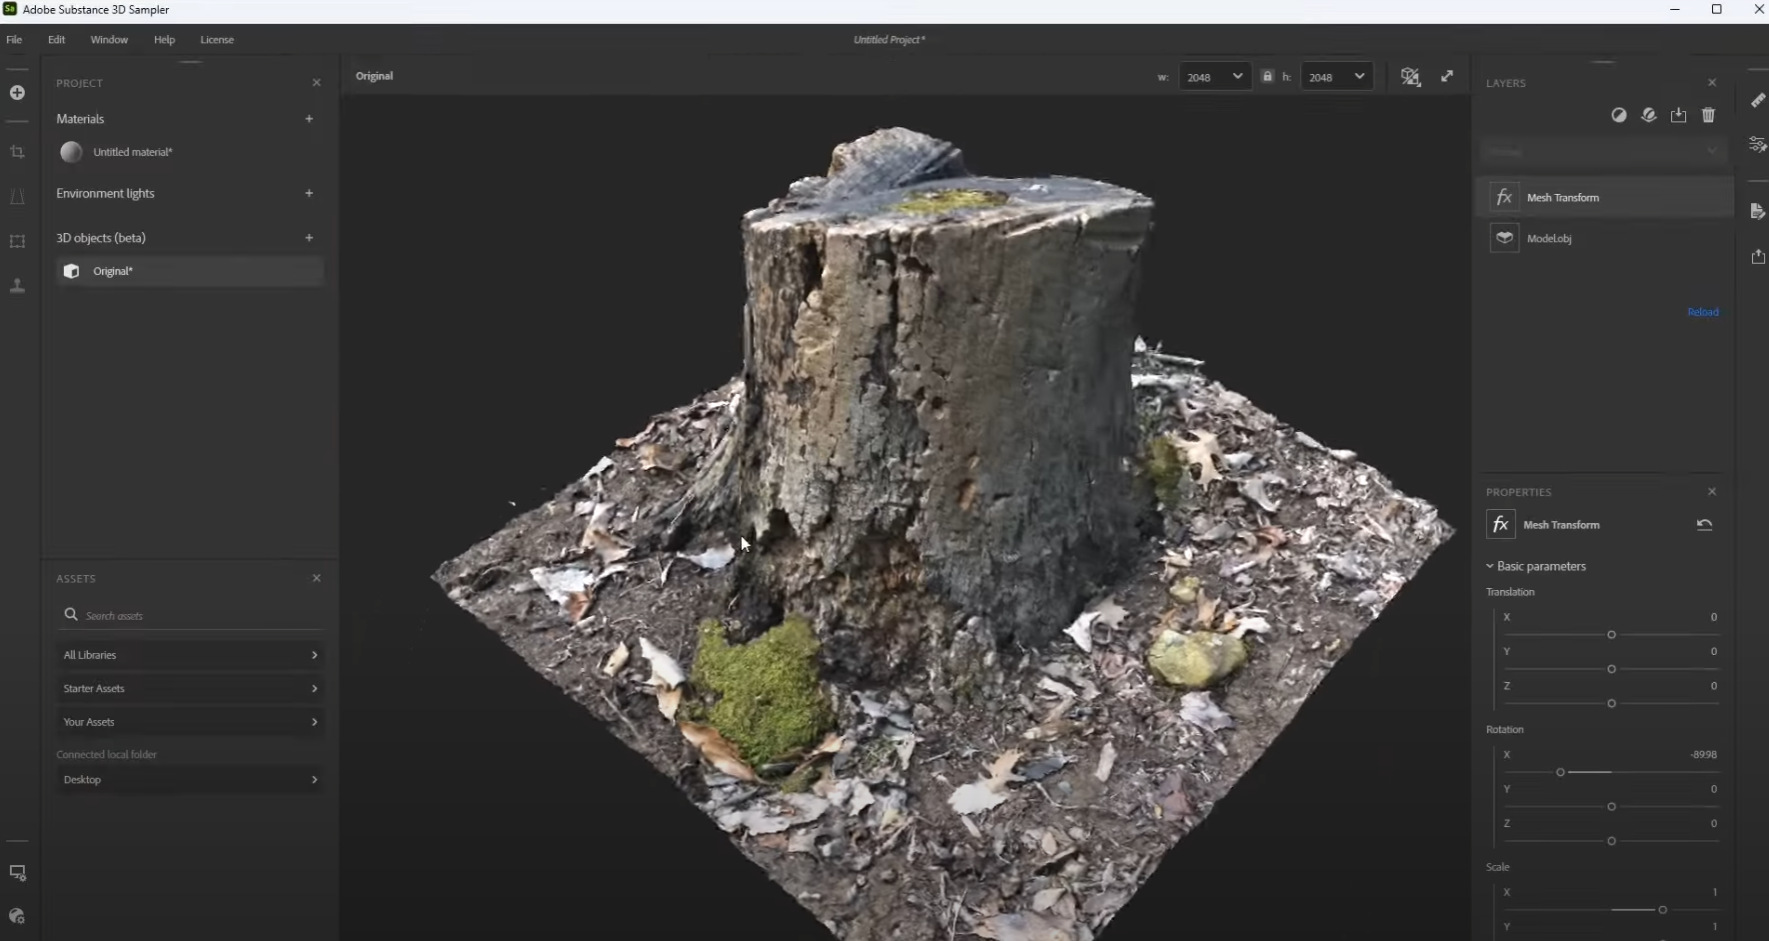The image size is (1769, 941).
Task: Expand the viewport to fullscreen
Action: [1447, 76]
